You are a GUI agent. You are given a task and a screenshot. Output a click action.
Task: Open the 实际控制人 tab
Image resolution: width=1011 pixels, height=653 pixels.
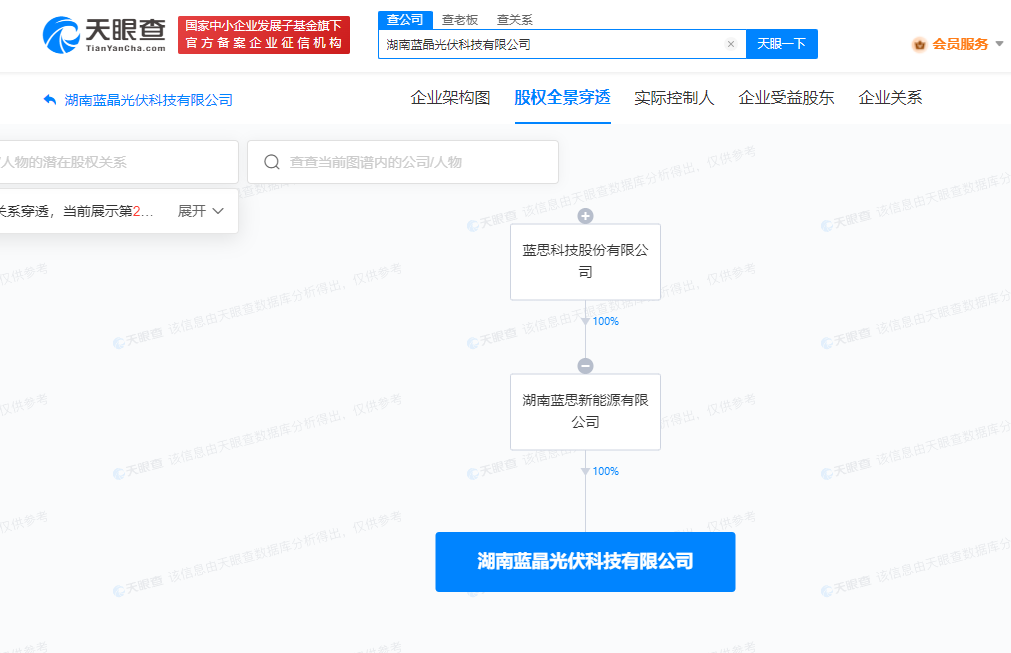click(x=674, y=97)
